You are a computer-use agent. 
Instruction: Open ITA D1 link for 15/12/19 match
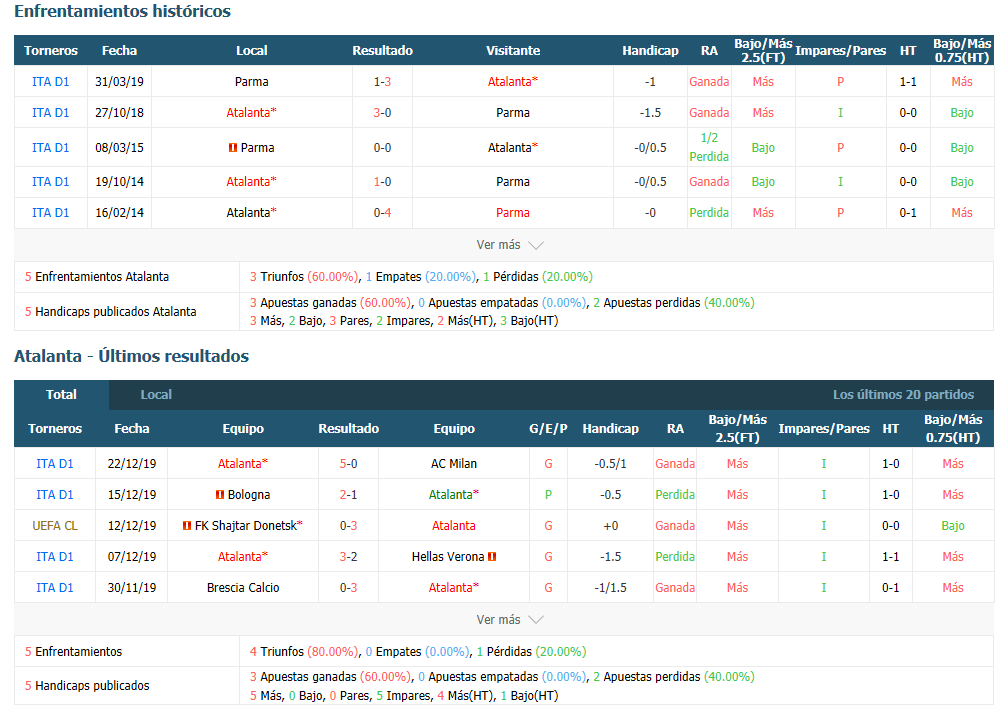(55, 495)
